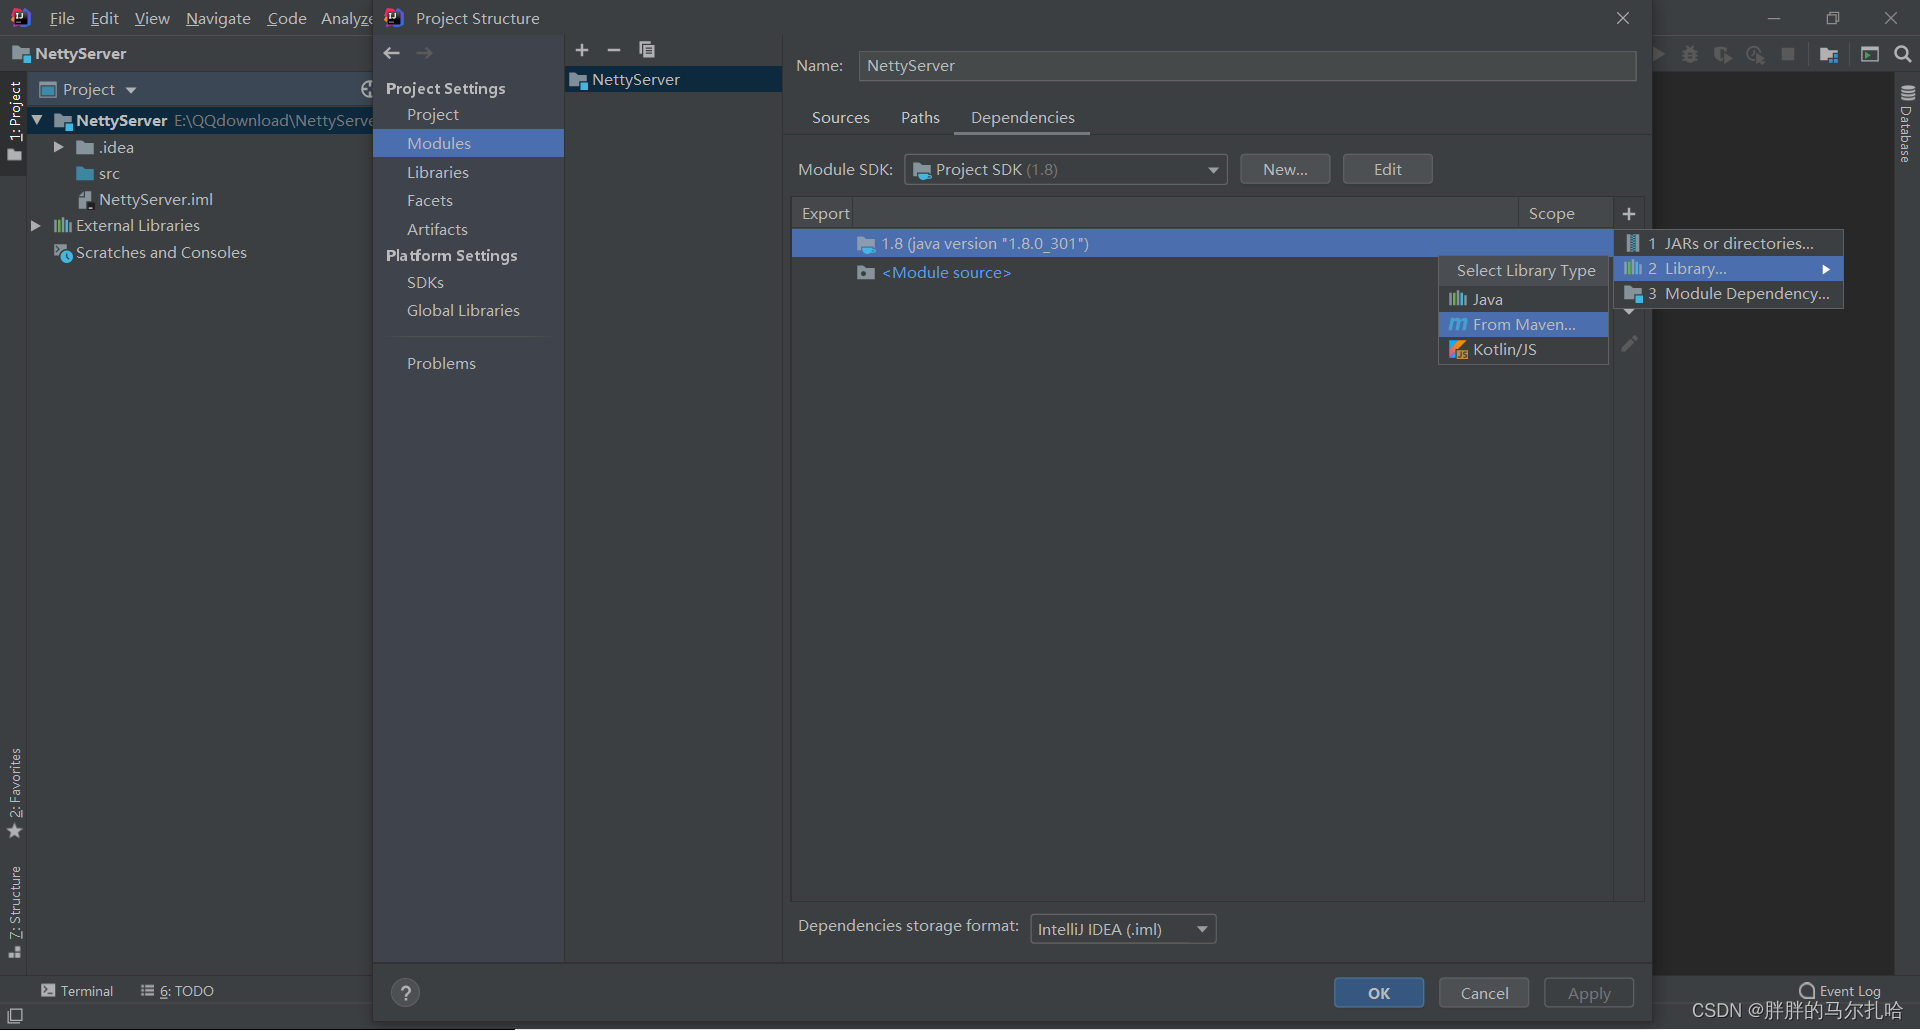Screen dimensions: 1920x1030
Task: Select the NettyServer module entry
Action: click(x=673, y=80)
